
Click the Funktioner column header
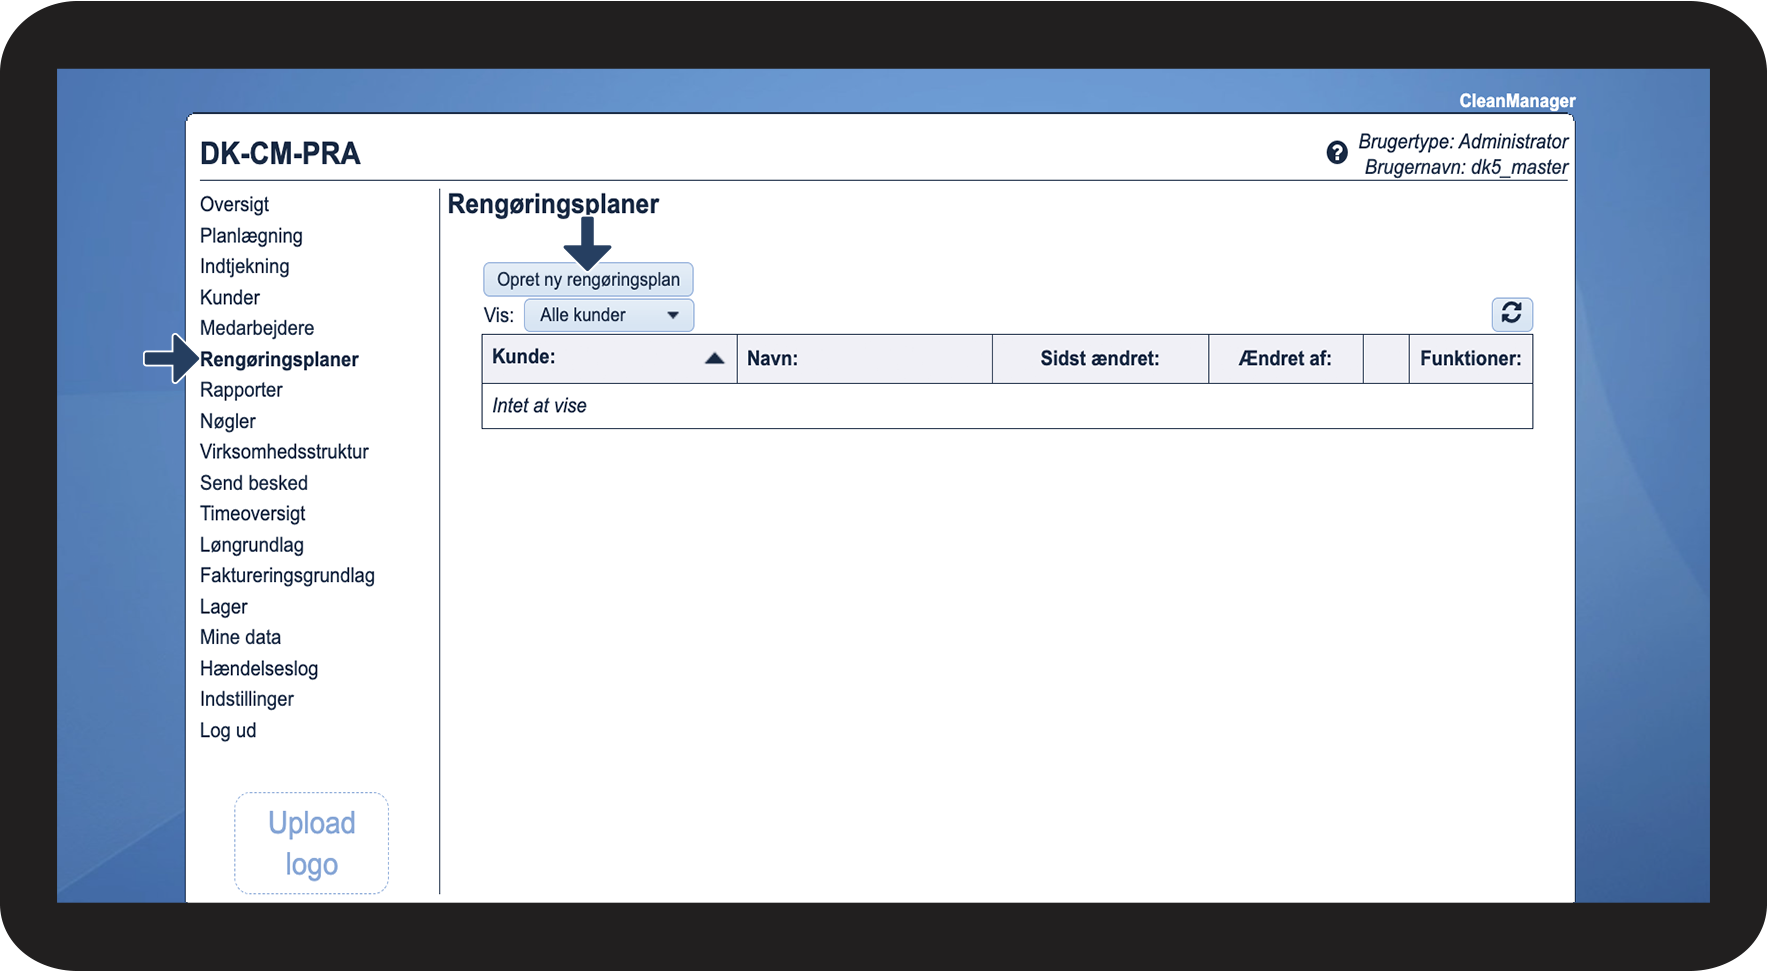tap(1470, 359)
